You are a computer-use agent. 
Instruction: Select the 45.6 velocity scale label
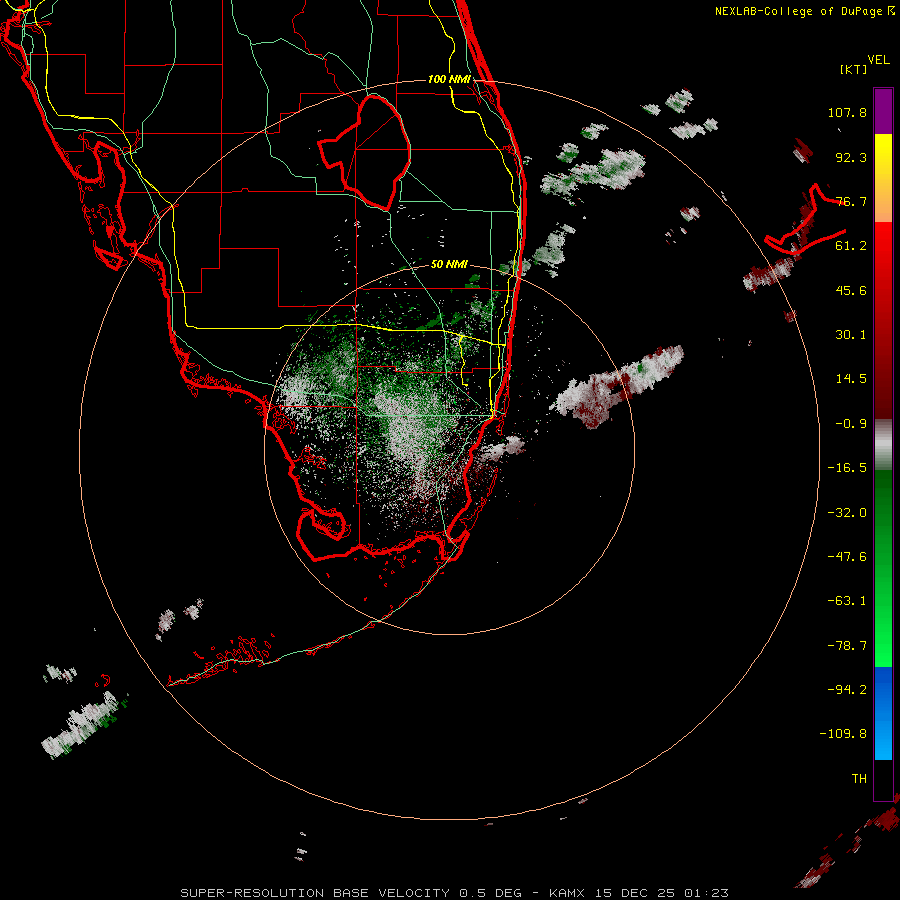pos(851,290)
